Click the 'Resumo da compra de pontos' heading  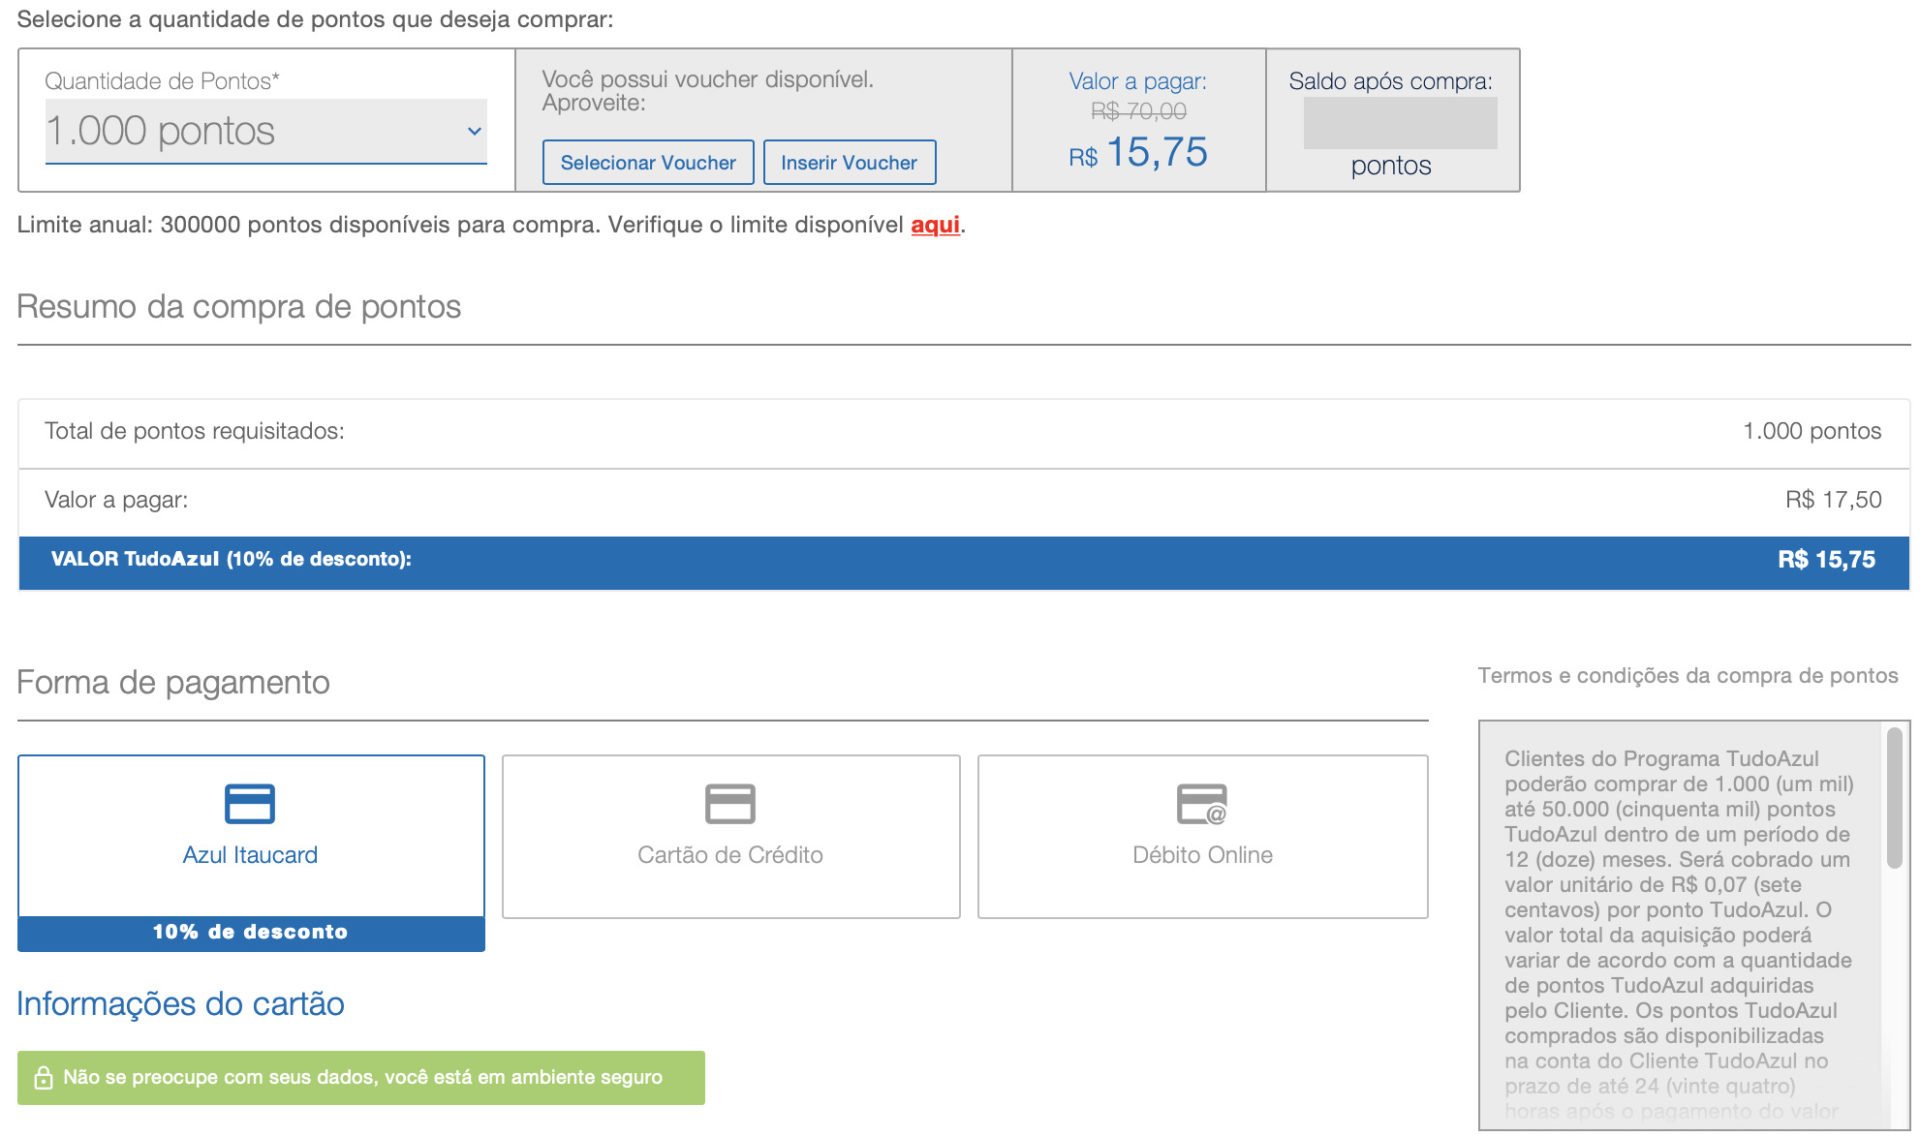tap(239, 306)
